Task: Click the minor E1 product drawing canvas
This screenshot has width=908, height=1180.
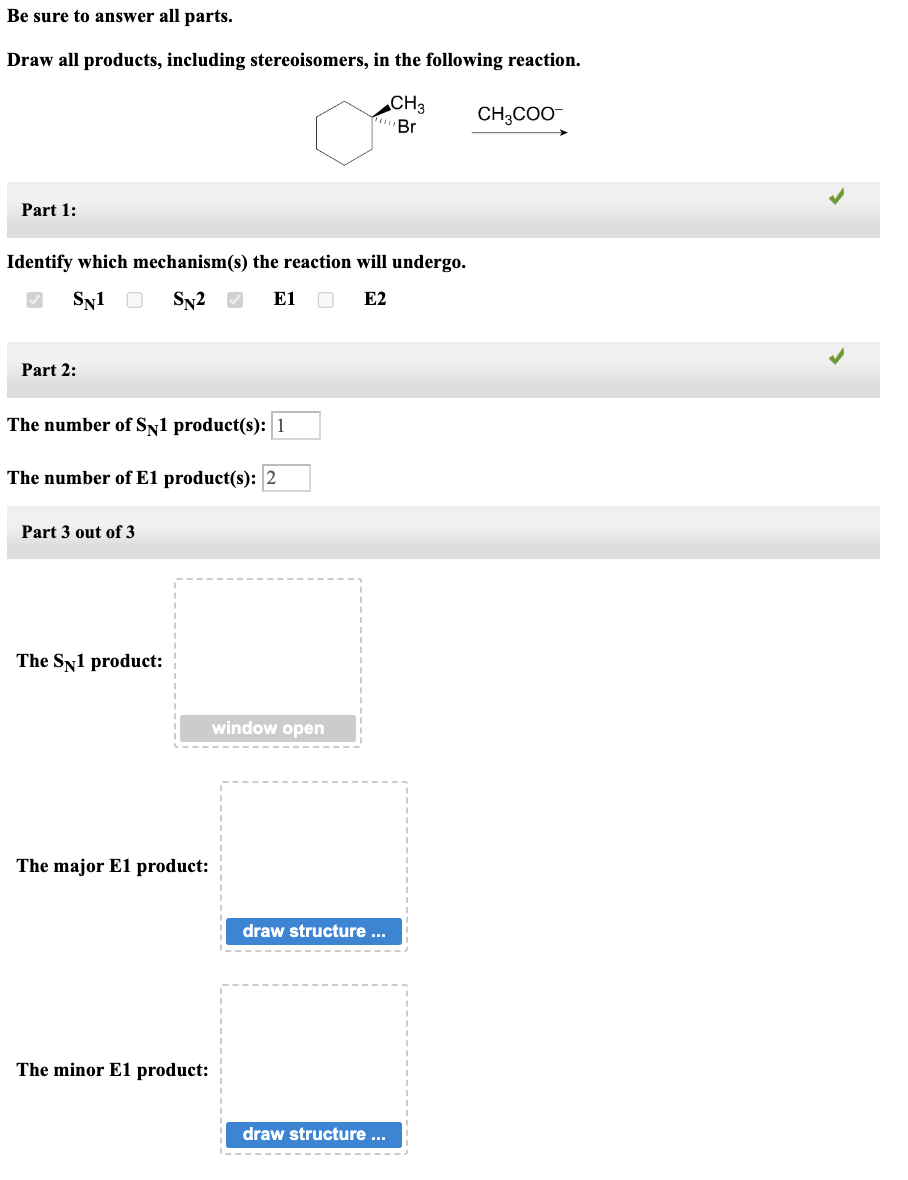Action: click(314, 1060)
